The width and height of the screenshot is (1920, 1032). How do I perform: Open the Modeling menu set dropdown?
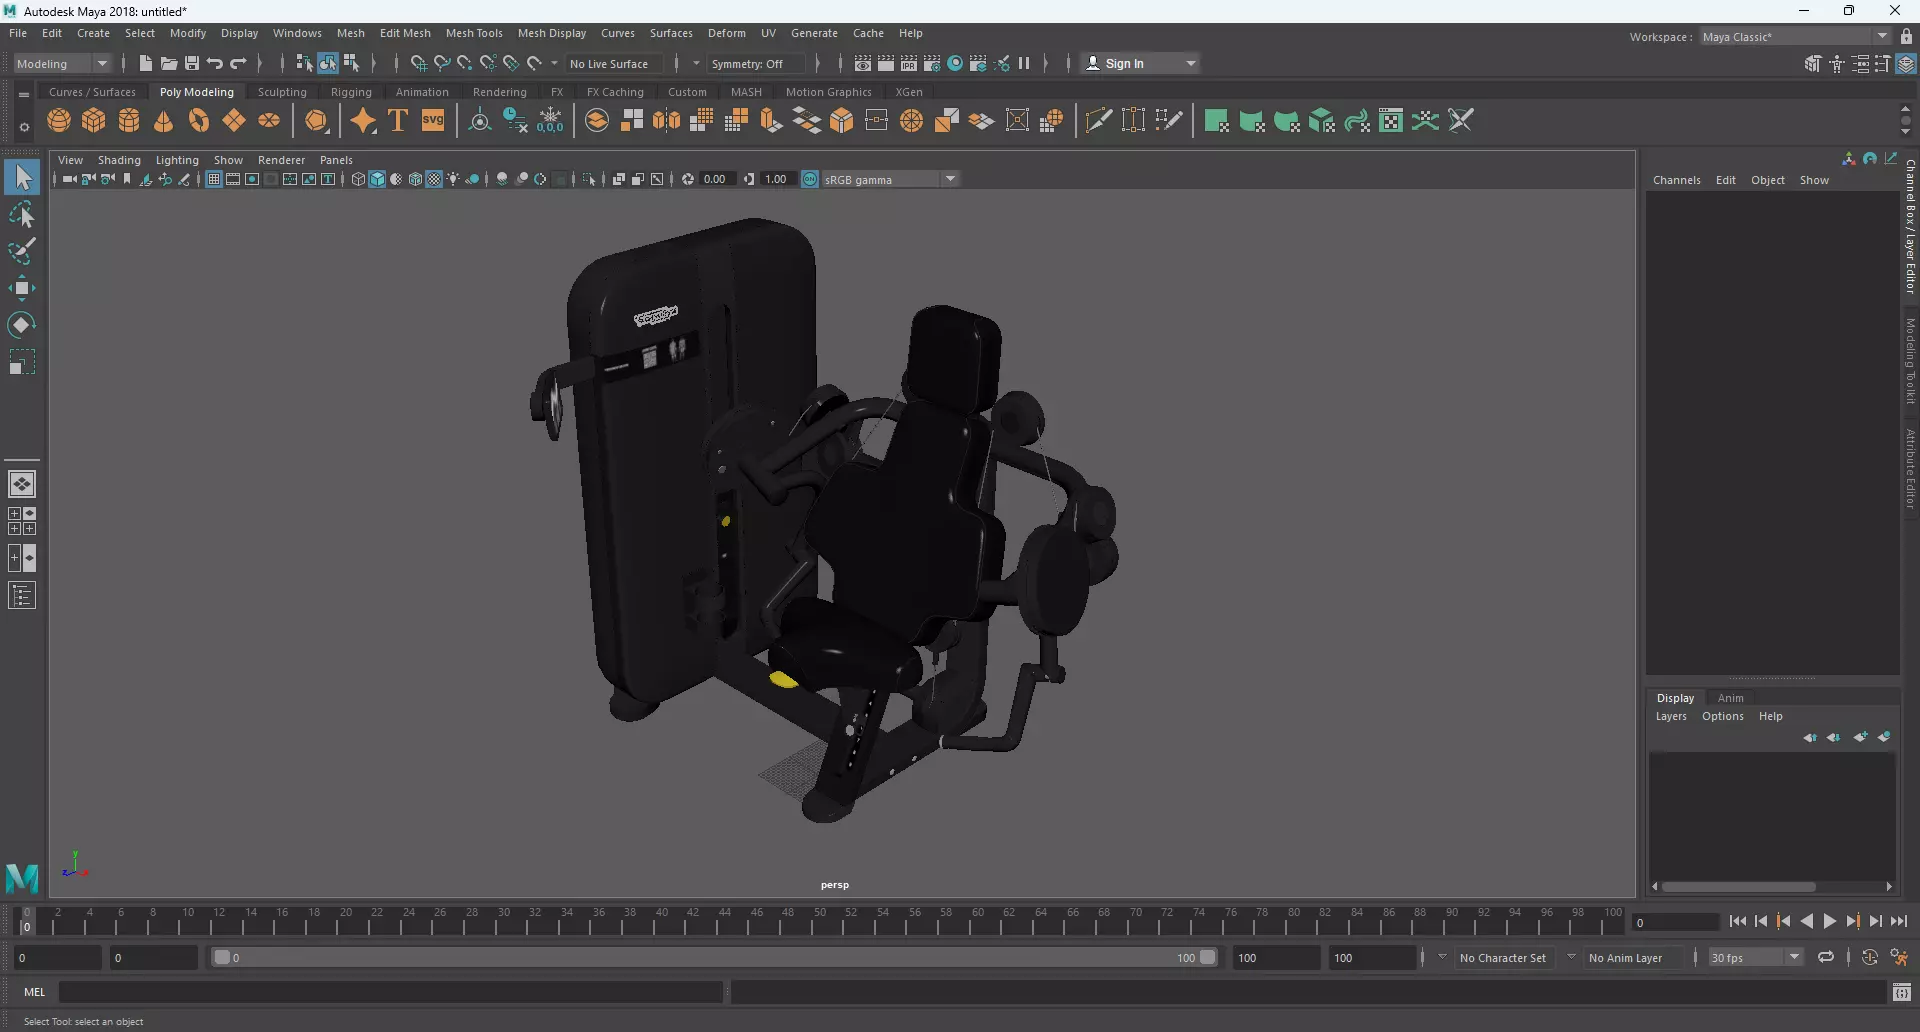tap(62, 63)
